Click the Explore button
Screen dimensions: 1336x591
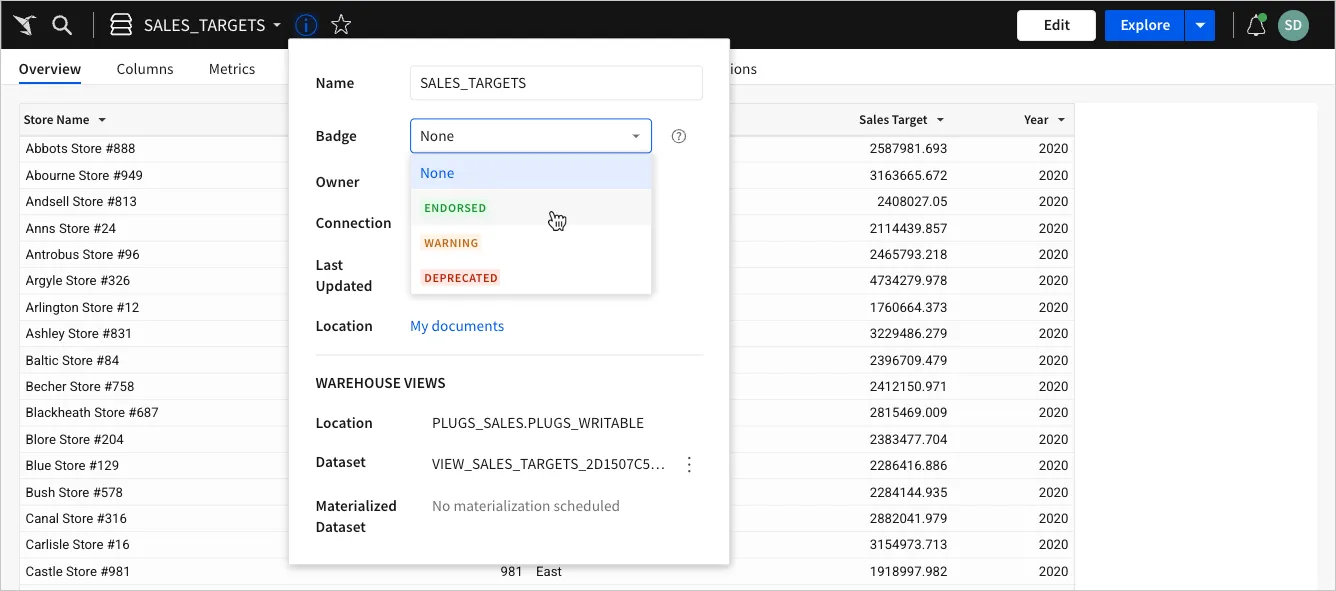tap(1145, 25)
